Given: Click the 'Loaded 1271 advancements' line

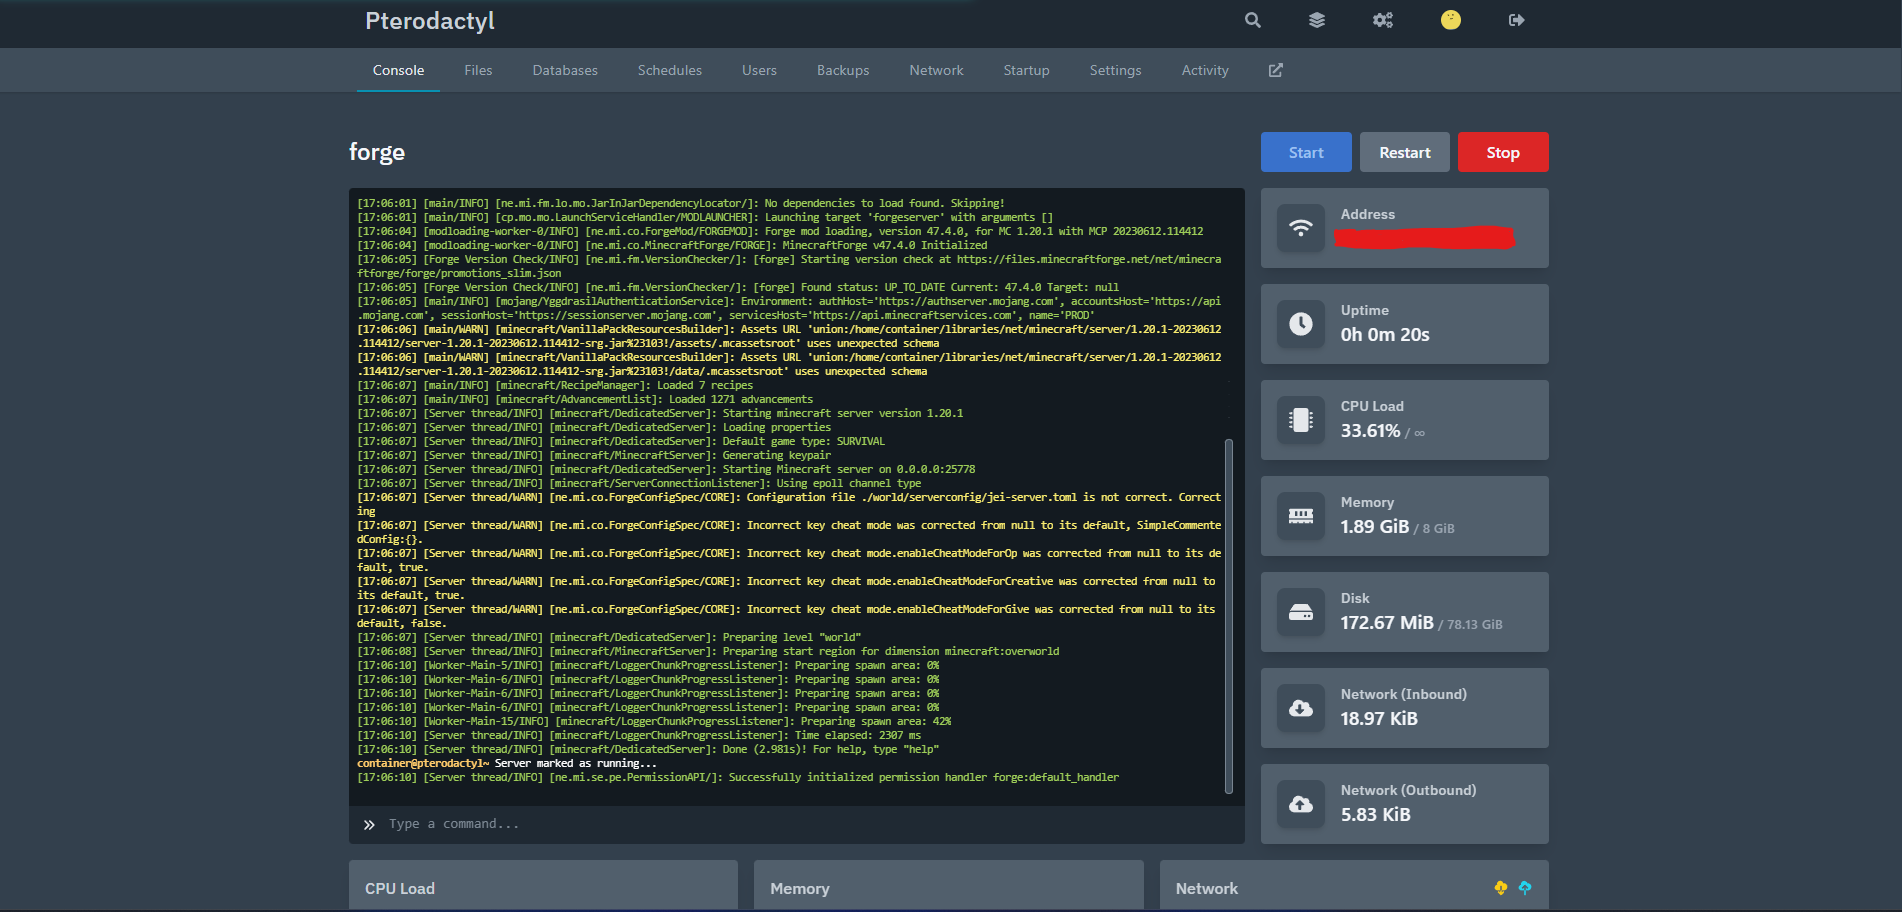Looking at the screenshot, I should point(585,399).
